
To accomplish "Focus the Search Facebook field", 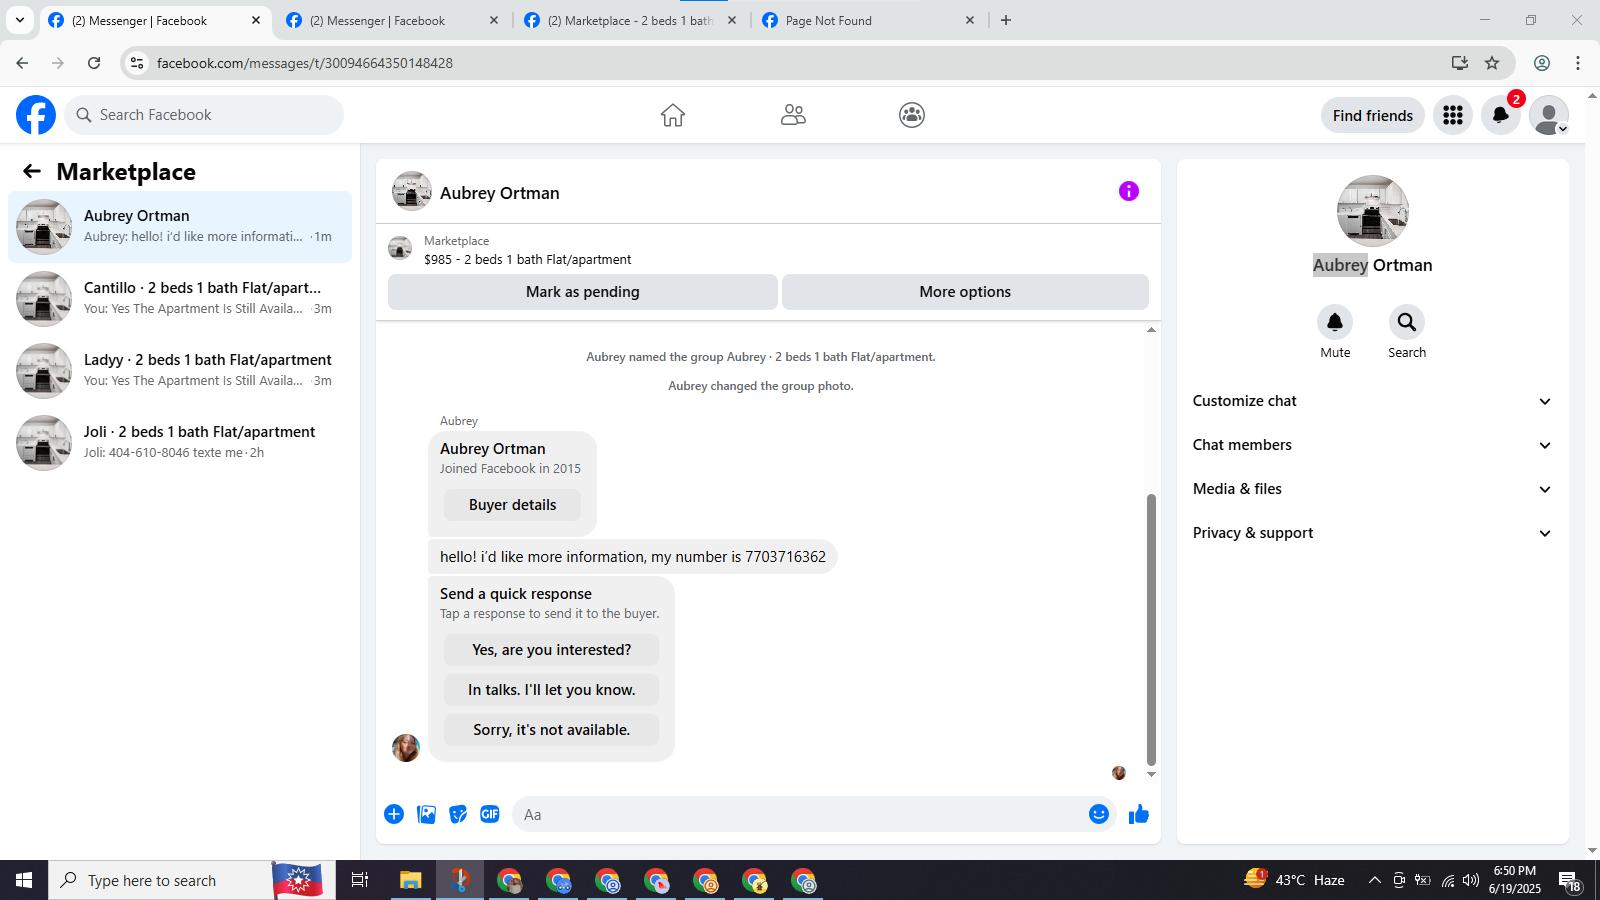I will 204,115.
